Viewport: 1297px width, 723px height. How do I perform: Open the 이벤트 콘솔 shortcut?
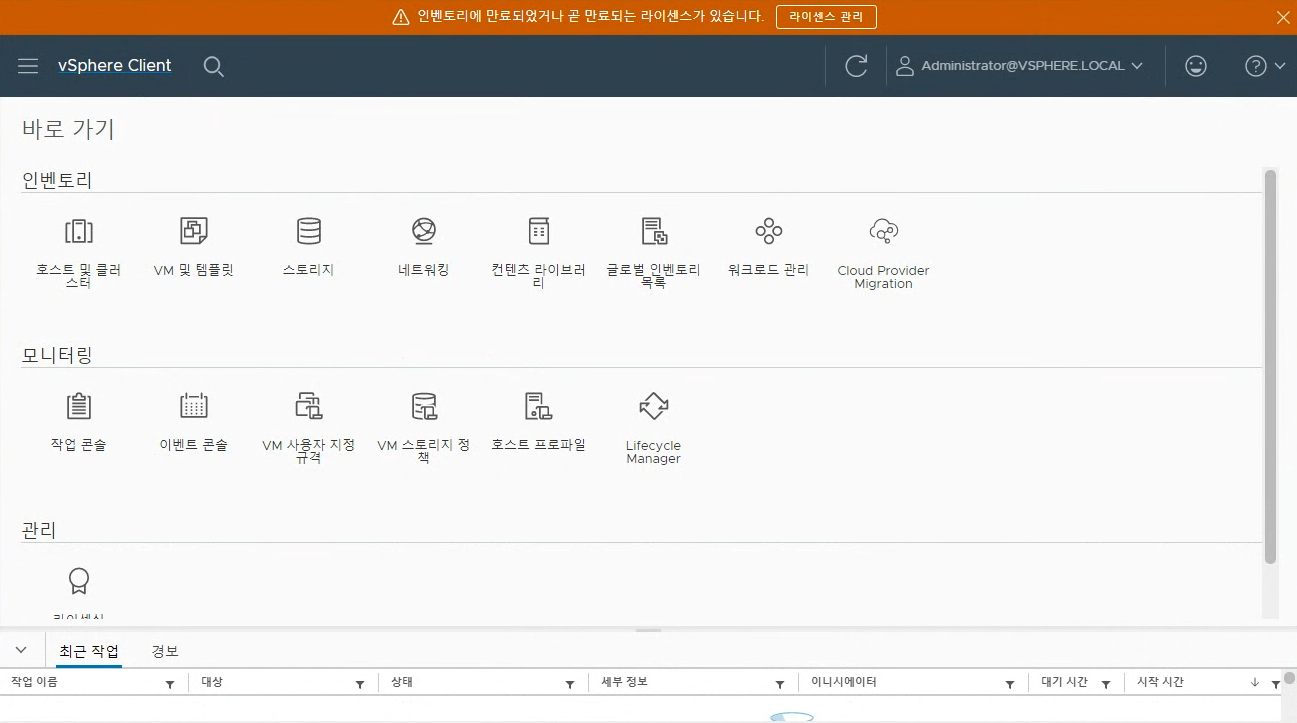194,422
